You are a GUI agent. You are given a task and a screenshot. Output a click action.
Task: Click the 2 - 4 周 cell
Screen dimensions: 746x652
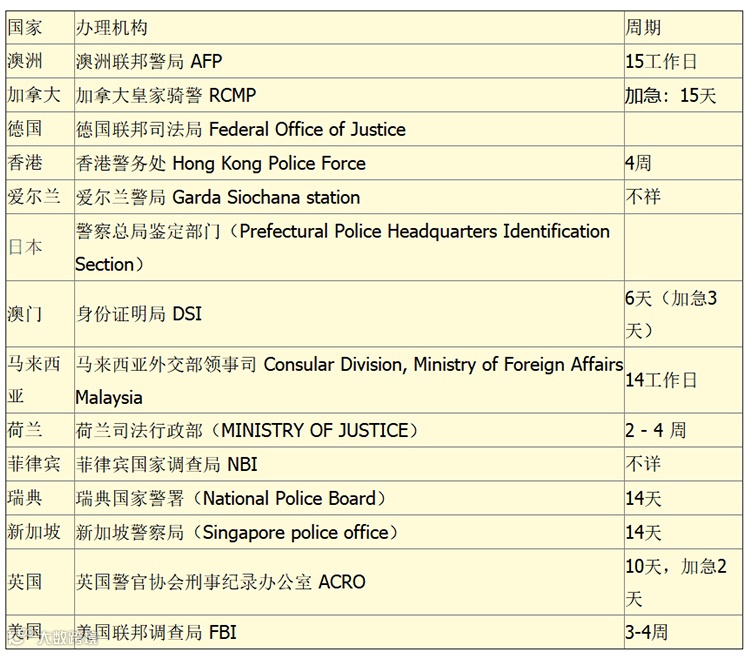683,430
